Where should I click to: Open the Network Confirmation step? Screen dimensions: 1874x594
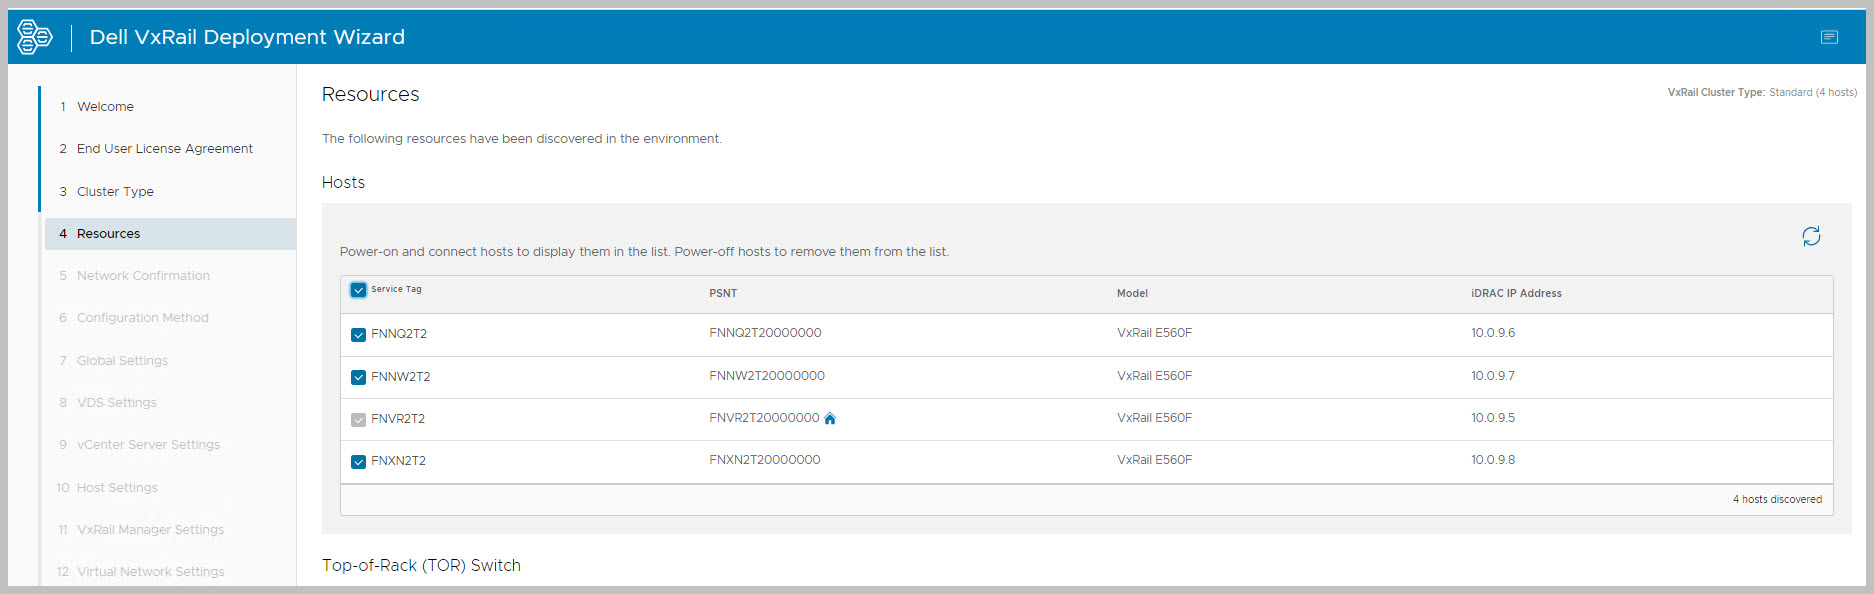[x=143, y=276]
